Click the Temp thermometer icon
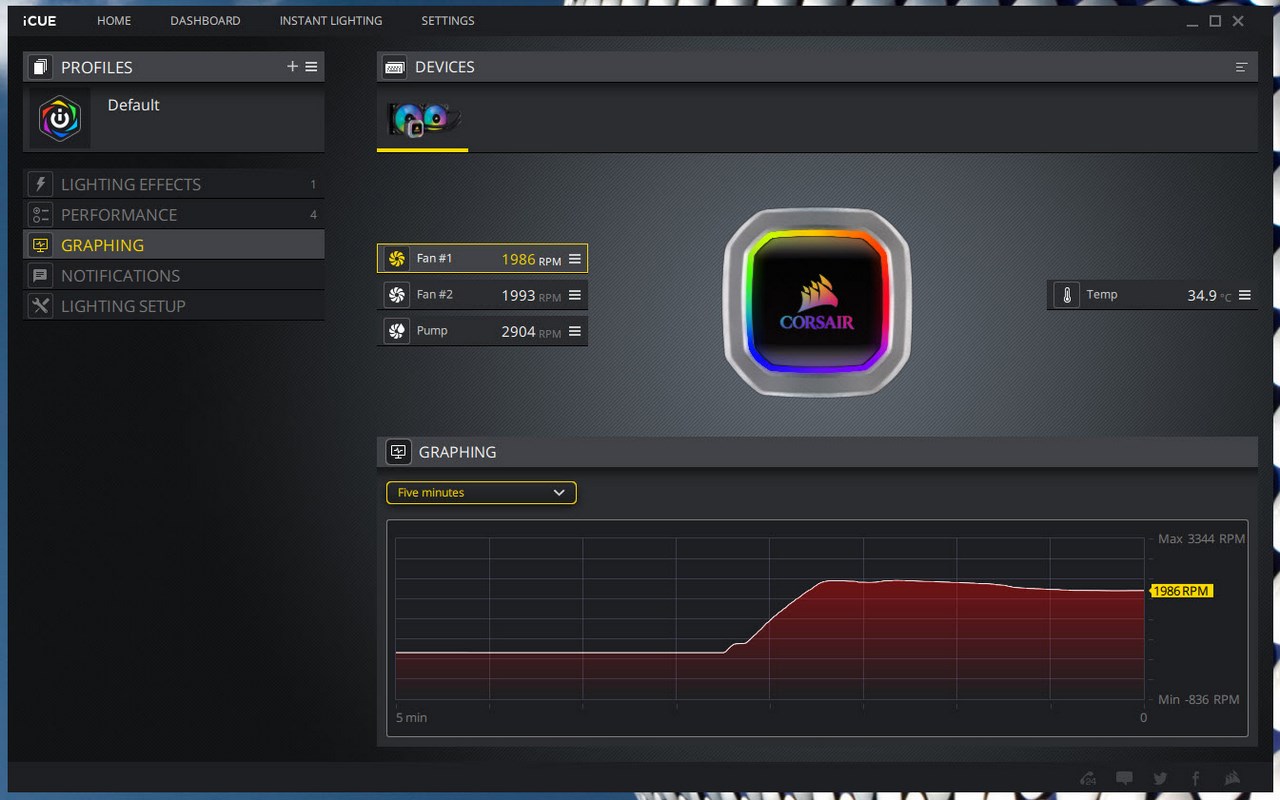1280x800 pixels. (x=1067, y=295)
